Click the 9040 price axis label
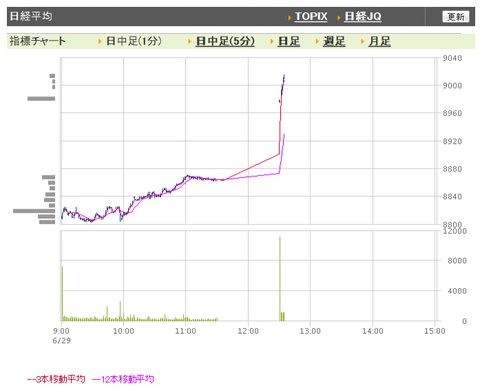The width and height of the screenshot is (480, 388). pyautogui.click(x=452, y=58)
